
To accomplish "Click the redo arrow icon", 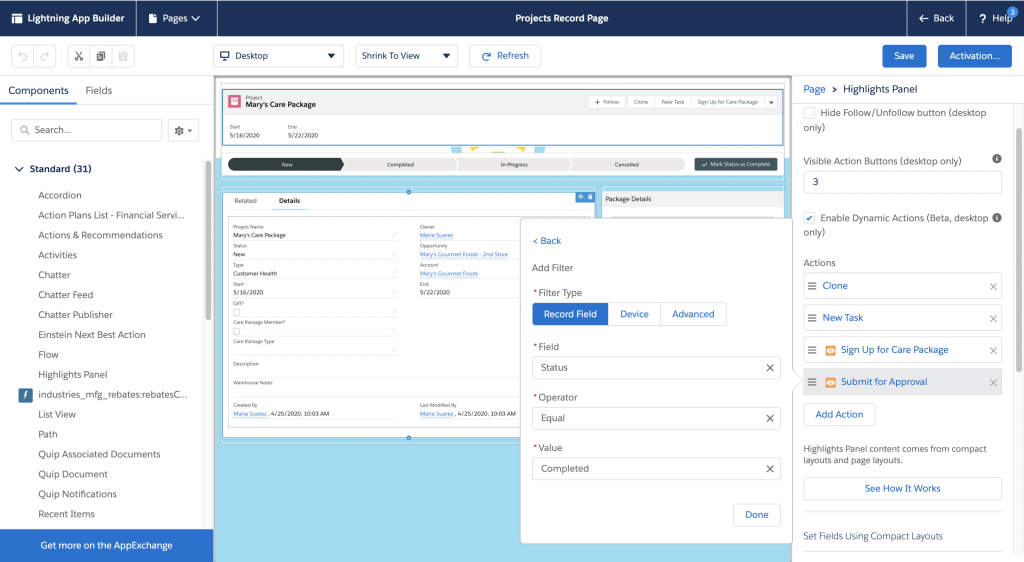I will tap(44, 56).
